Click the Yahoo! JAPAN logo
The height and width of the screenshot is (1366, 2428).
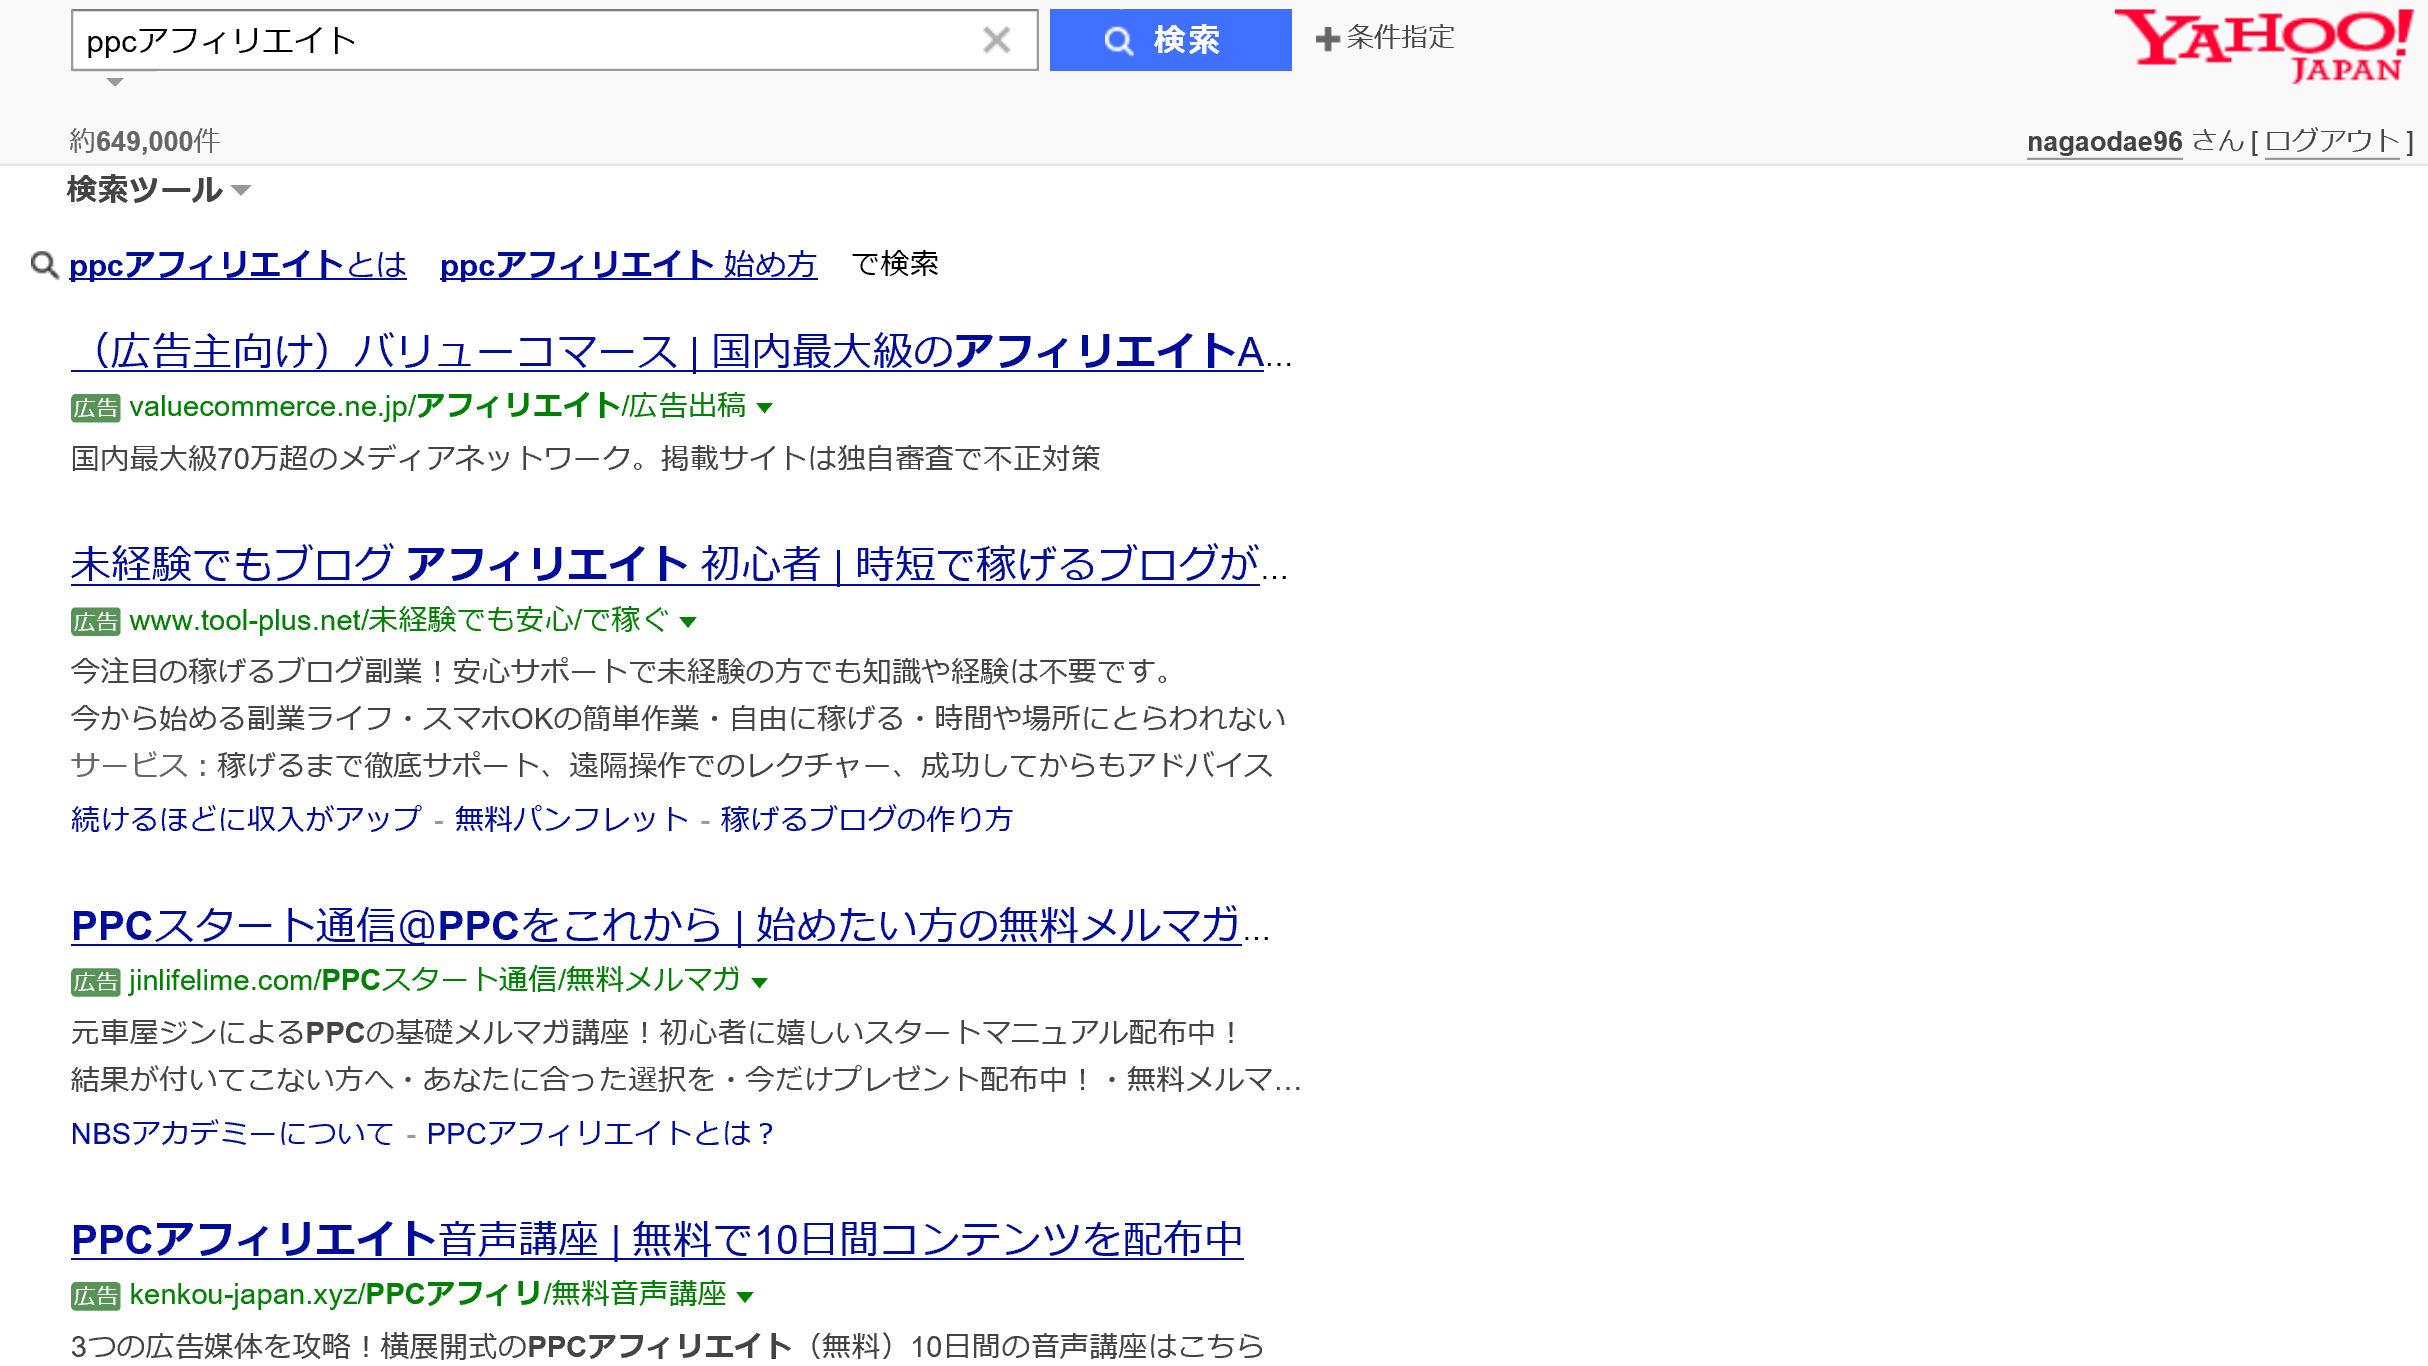[2262, 45]
